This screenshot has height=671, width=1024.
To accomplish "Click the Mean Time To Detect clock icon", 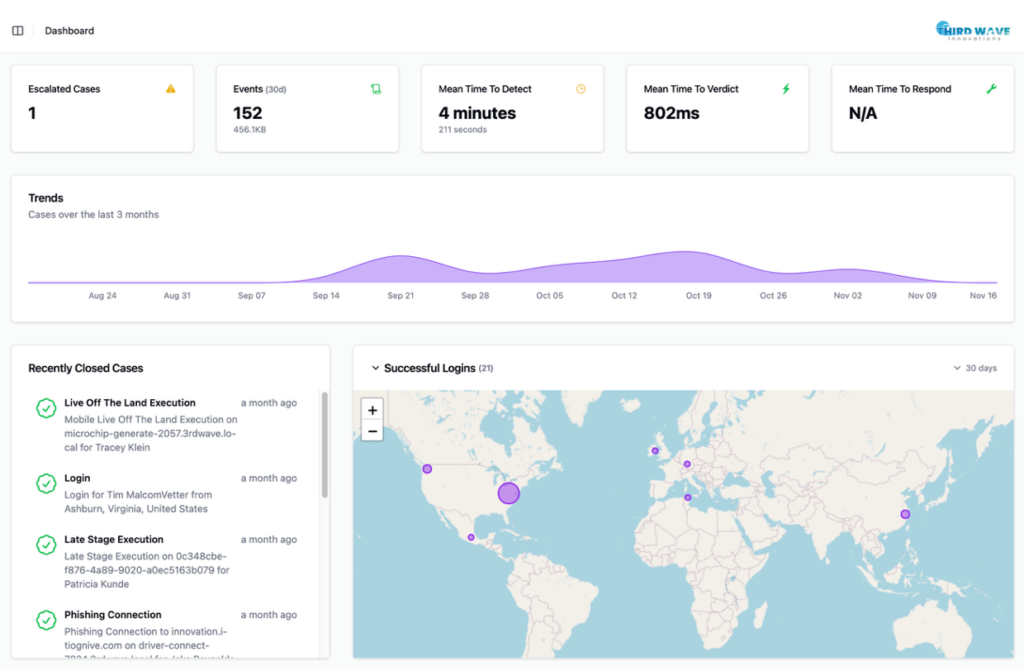I will coord(581,89).
